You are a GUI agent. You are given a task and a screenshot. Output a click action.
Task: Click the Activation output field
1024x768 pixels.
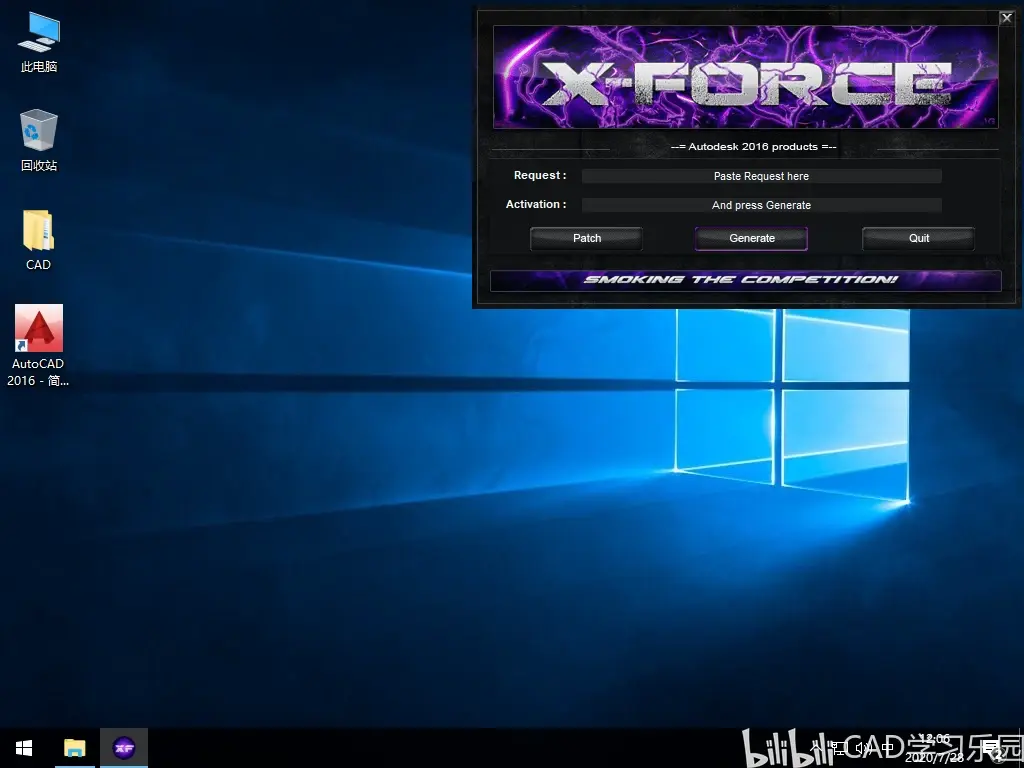761,205
